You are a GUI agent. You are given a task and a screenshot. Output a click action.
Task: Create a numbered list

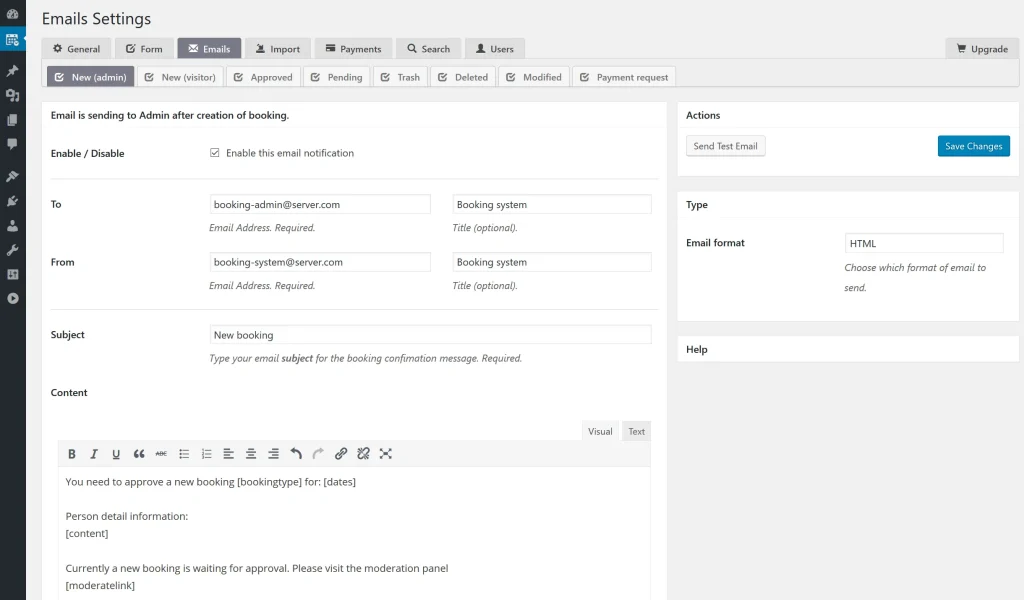[206, 453]
